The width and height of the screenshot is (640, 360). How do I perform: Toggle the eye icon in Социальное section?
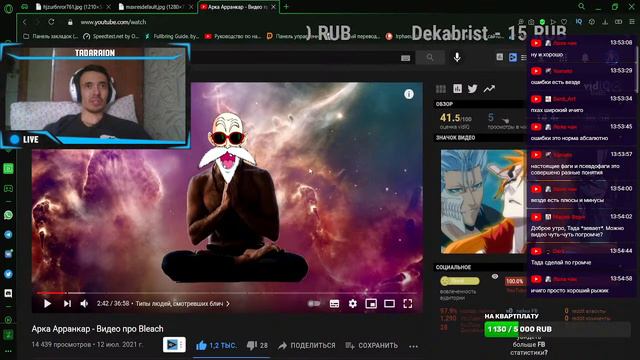[495, 277]
